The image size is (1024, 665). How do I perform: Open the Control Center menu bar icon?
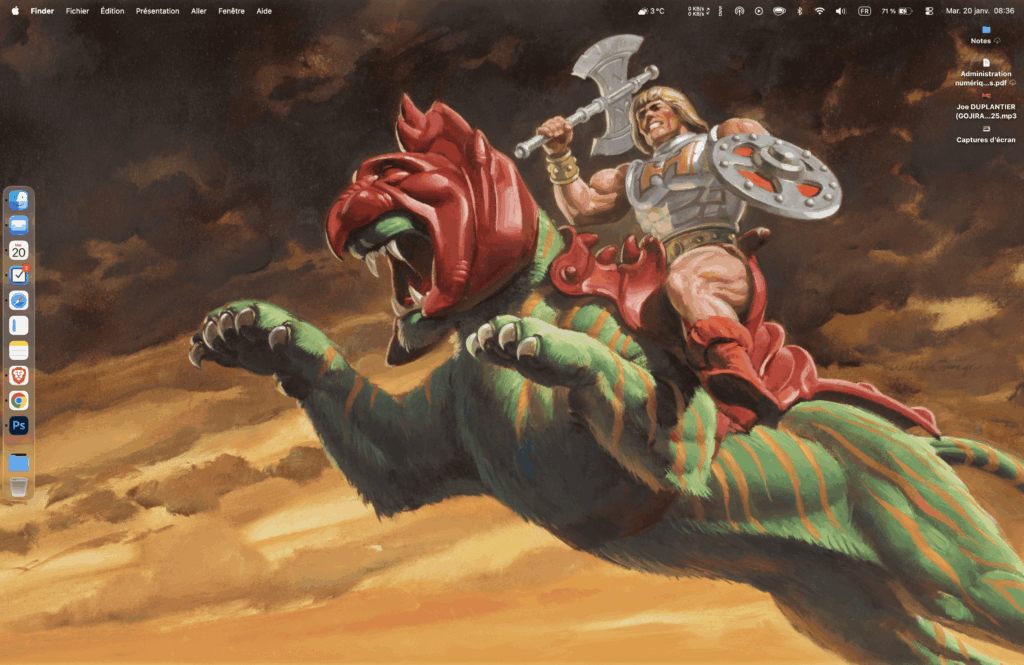[x=929, y=11]
